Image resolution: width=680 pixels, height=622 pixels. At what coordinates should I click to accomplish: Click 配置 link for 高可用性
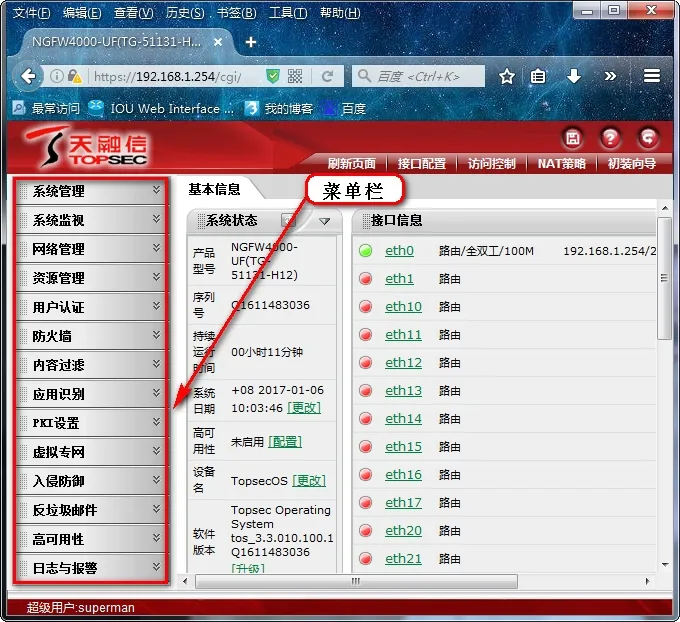[x=285, y=442]
